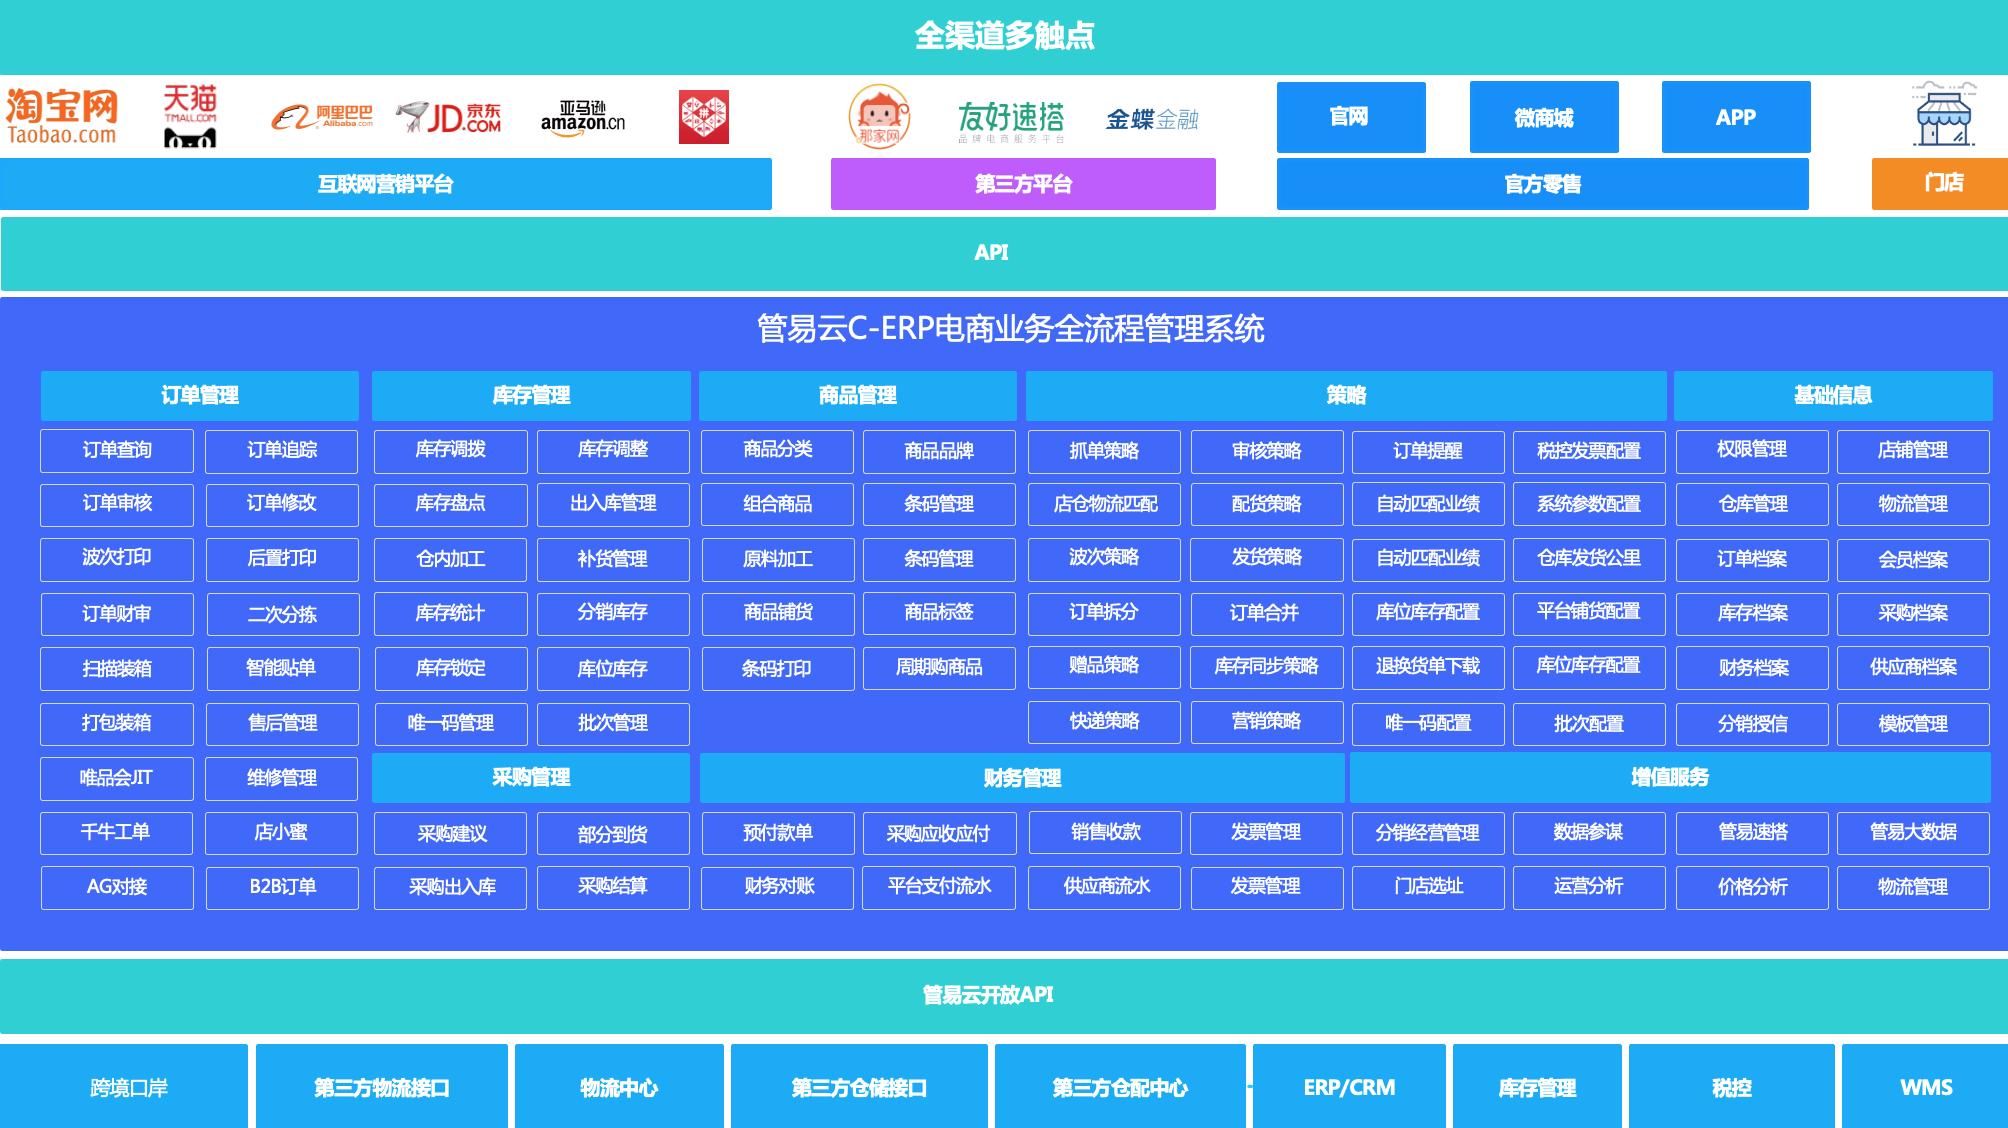The image size is (2008, 1128).
Task: Click the monkey mascot logo
Action: [879, 116]
